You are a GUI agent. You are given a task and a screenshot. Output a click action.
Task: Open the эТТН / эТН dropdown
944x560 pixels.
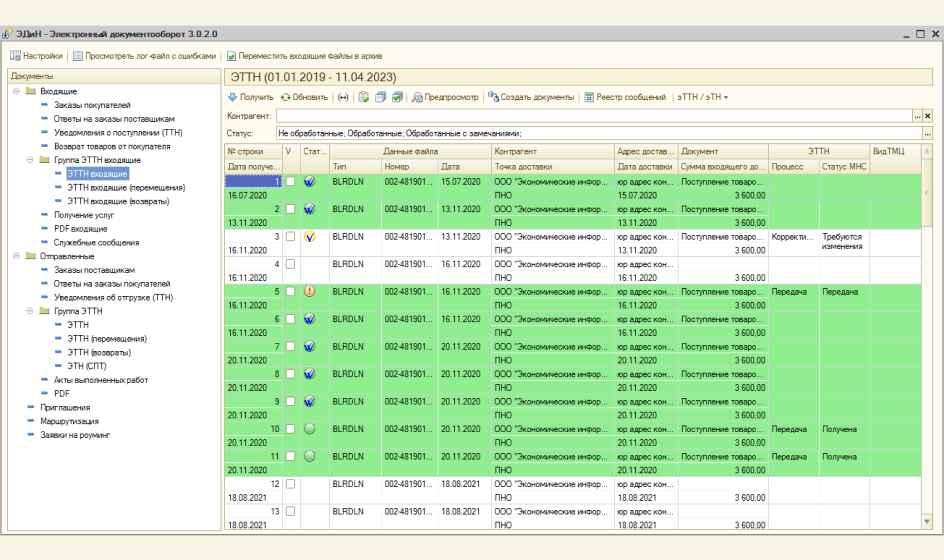click(703, 97)
